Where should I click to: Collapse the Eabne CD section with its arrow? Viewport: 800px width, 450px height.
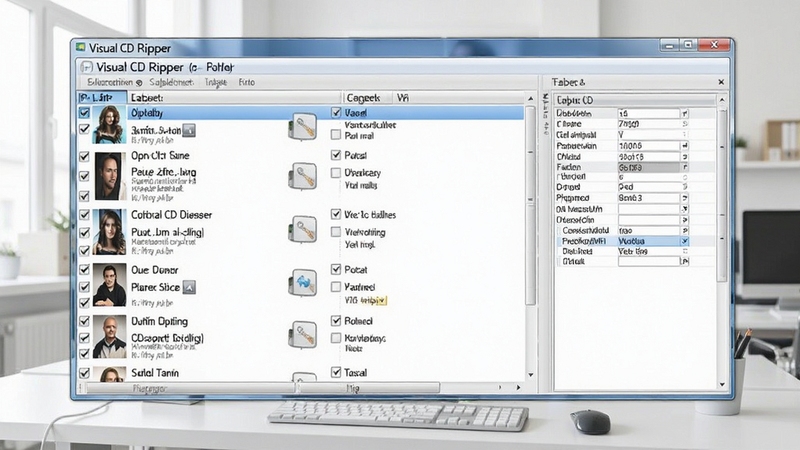[x=722, y=100]
